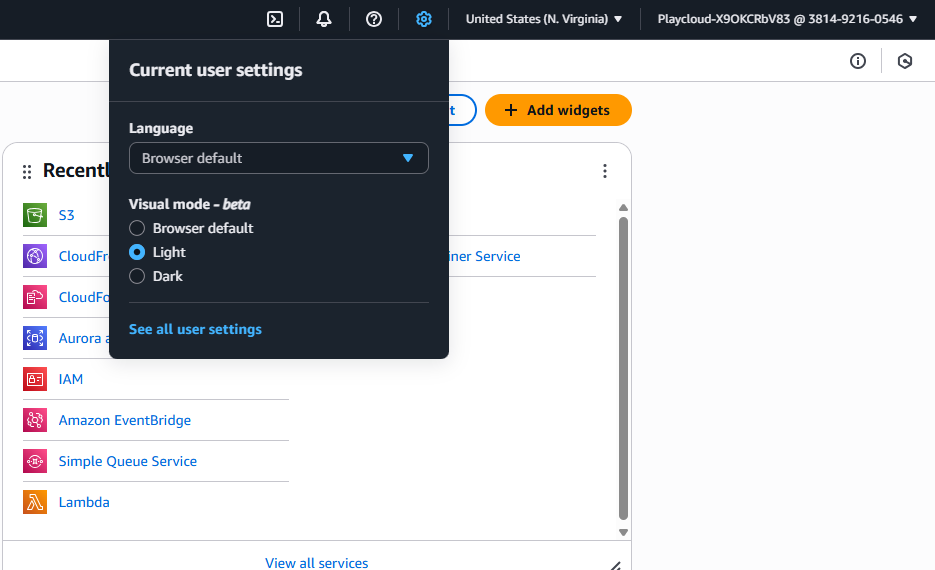Image resolution: width=935 pixels, height=570 pixels.
Task: Click the widget resize corner handle
Action: pyautogui.click(x=615, y=565)
